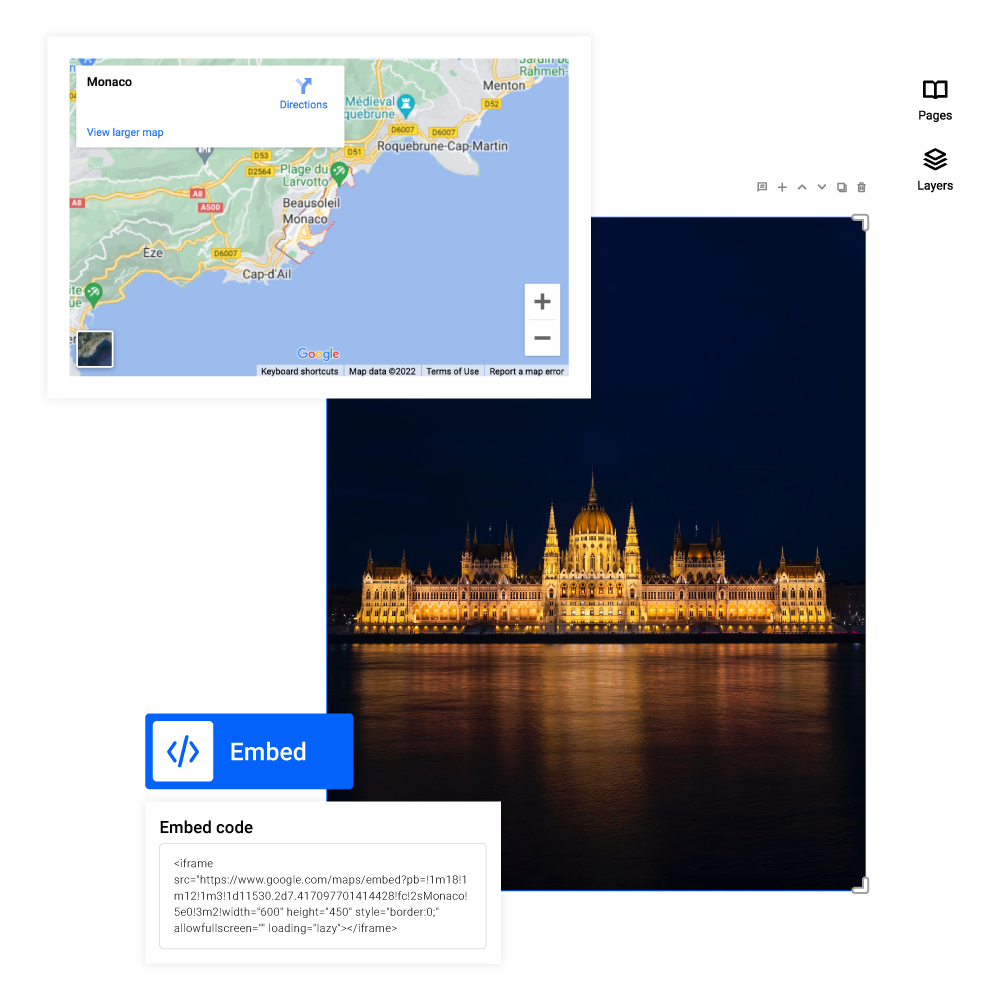
Task: Move the image block up
Action: click(x=802, y=187)
